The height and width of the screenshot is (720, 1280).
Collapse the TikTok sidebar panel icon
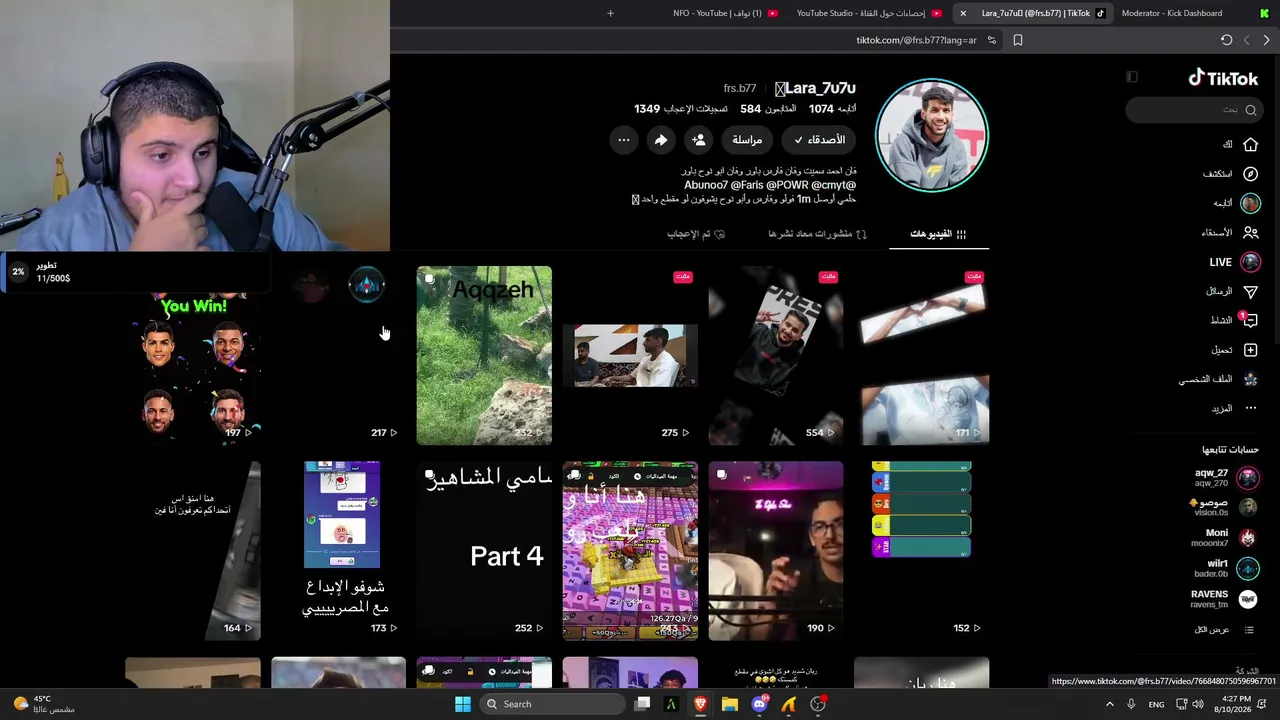pos(1132,77)
